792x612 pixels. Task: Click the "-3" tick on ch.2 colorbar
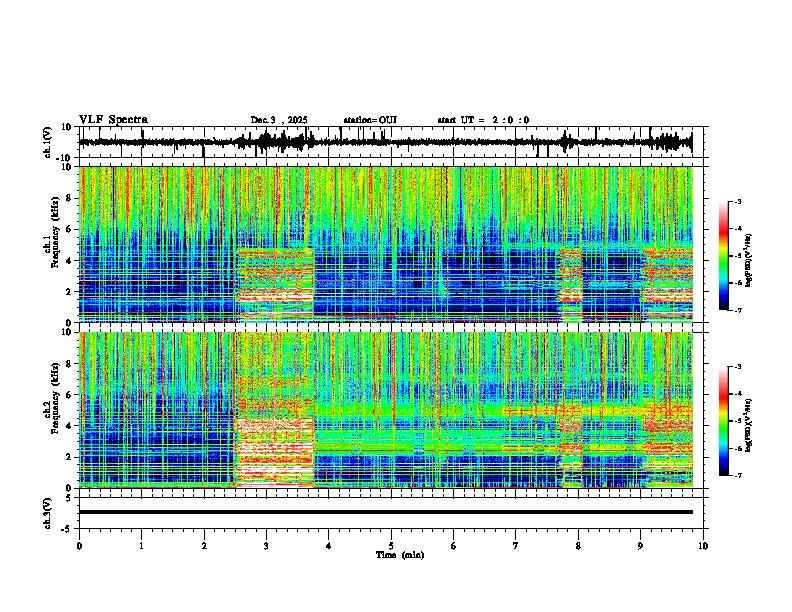click(x=737, y=367)
